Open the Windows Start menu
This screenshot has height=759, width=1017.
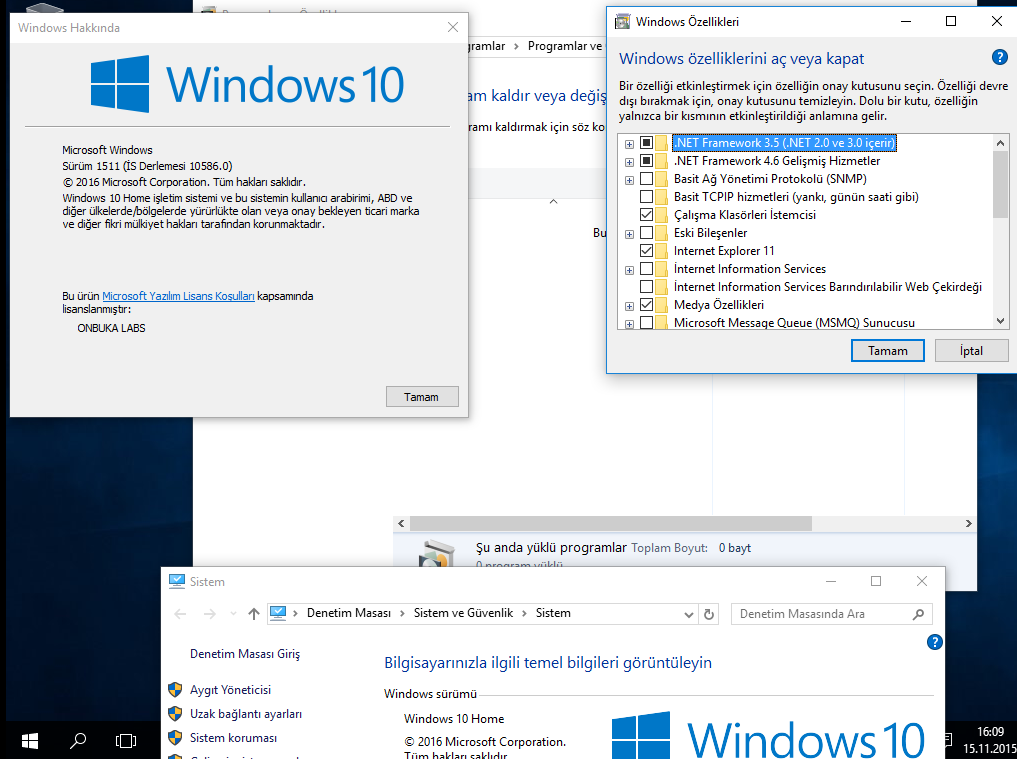[x=30, y=740]
